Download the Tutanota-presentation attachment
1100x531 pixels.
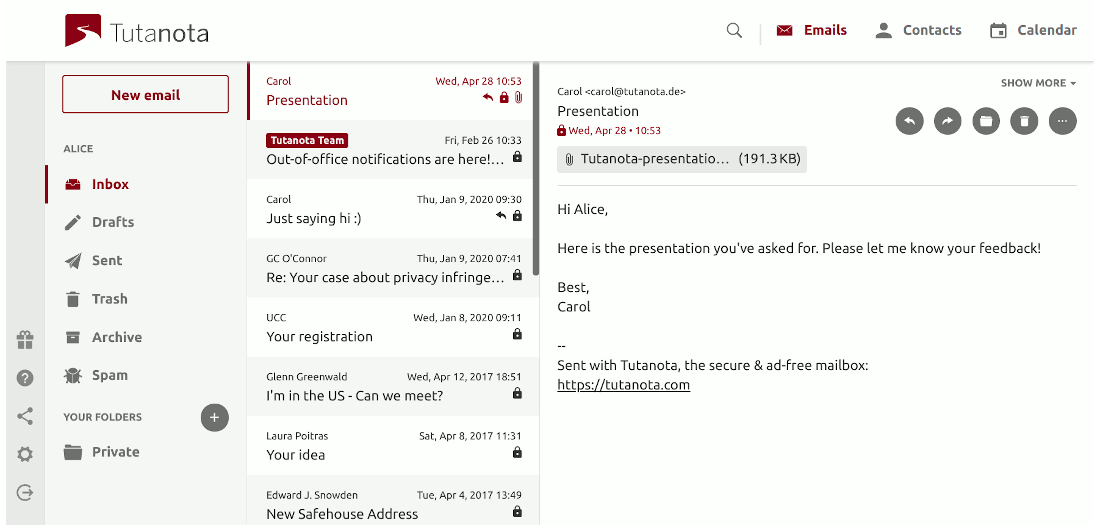click(682, 159)
